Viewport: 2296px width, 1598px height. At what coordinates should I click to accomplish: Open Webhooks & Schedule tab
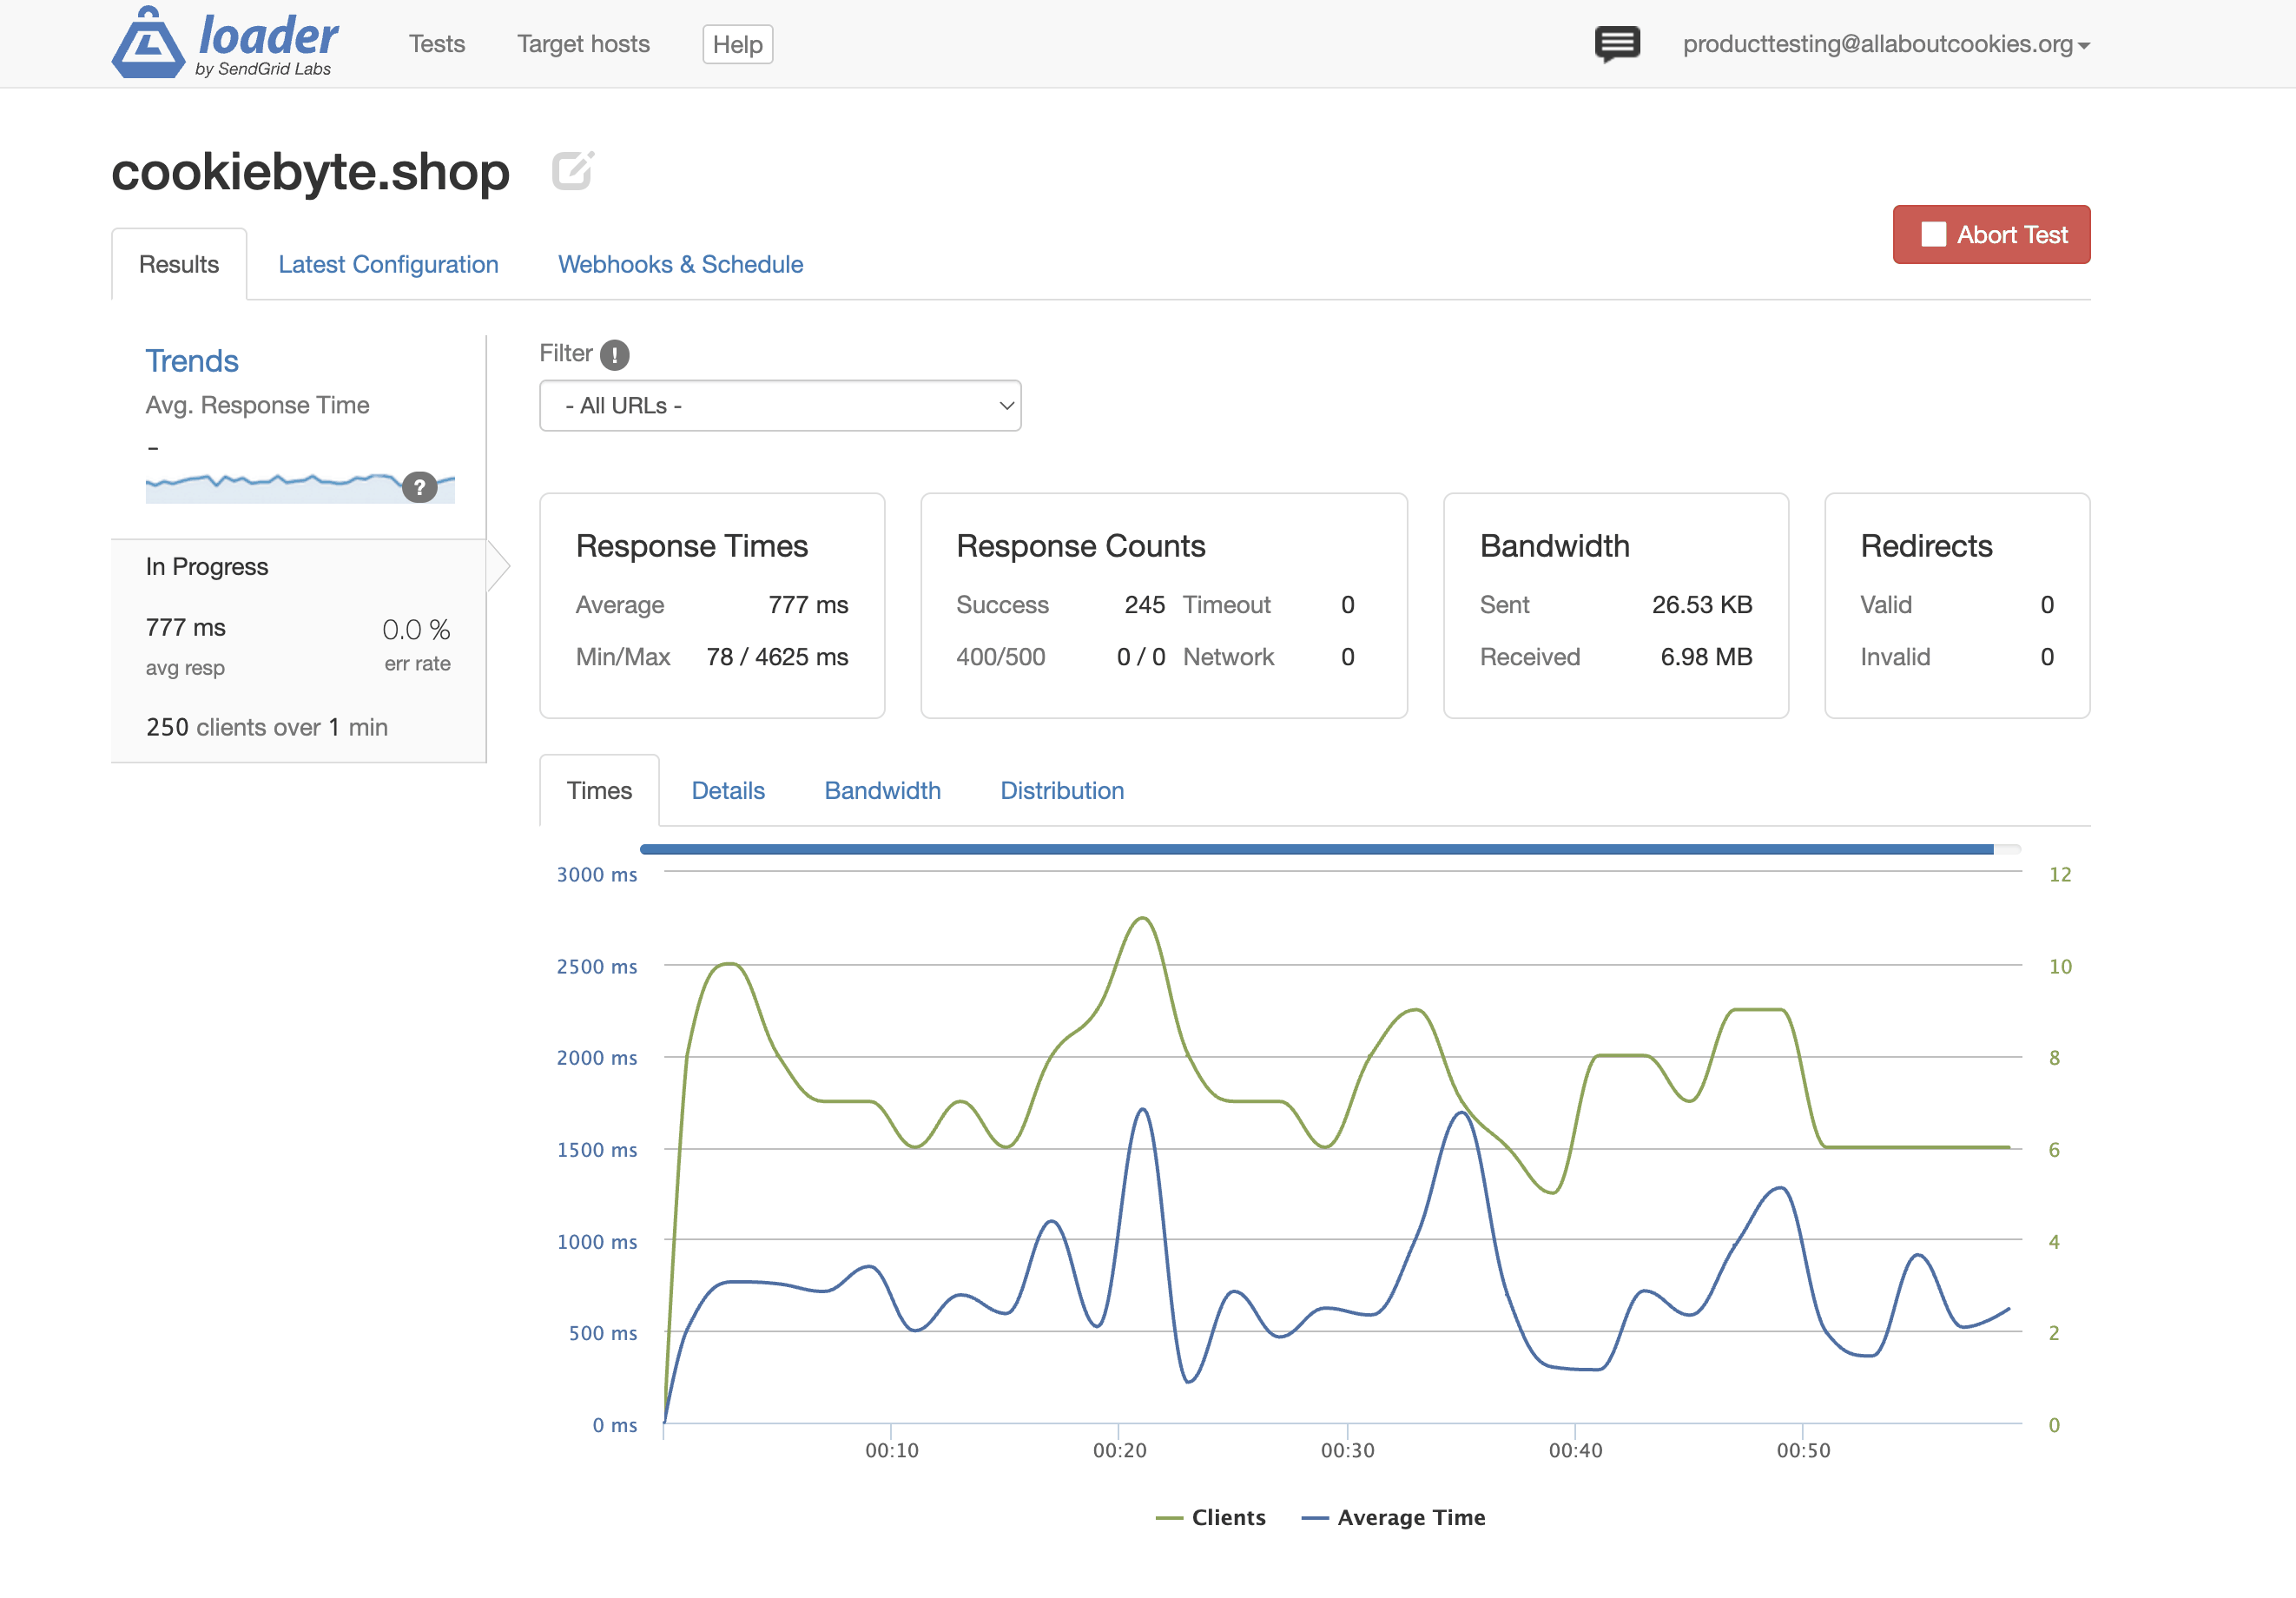click(x=680, y=264)
